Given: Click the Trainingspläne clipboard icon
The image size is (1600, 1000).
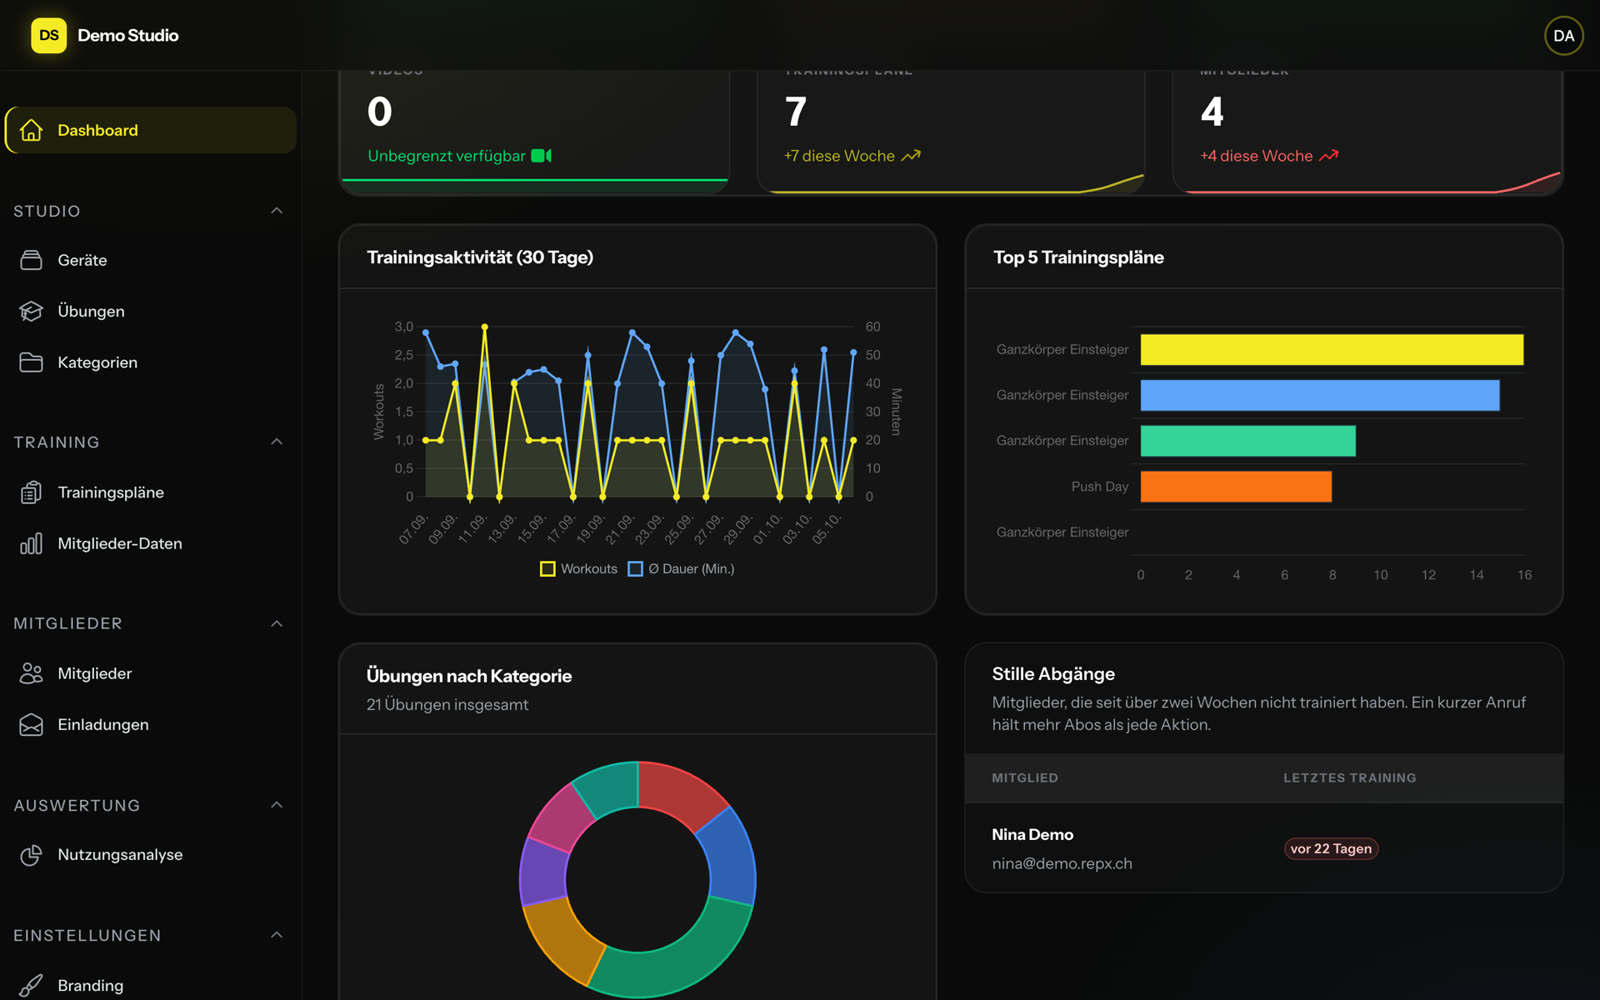Looking at the screenshot, I should 31,492.
